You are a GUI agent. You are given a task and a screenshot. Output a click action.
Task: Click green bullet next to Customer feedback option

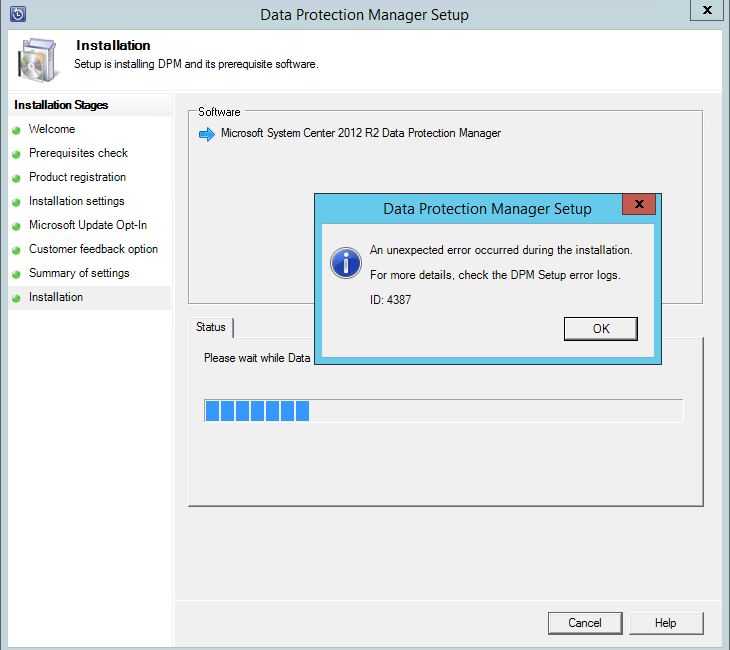tap(16, 251)
